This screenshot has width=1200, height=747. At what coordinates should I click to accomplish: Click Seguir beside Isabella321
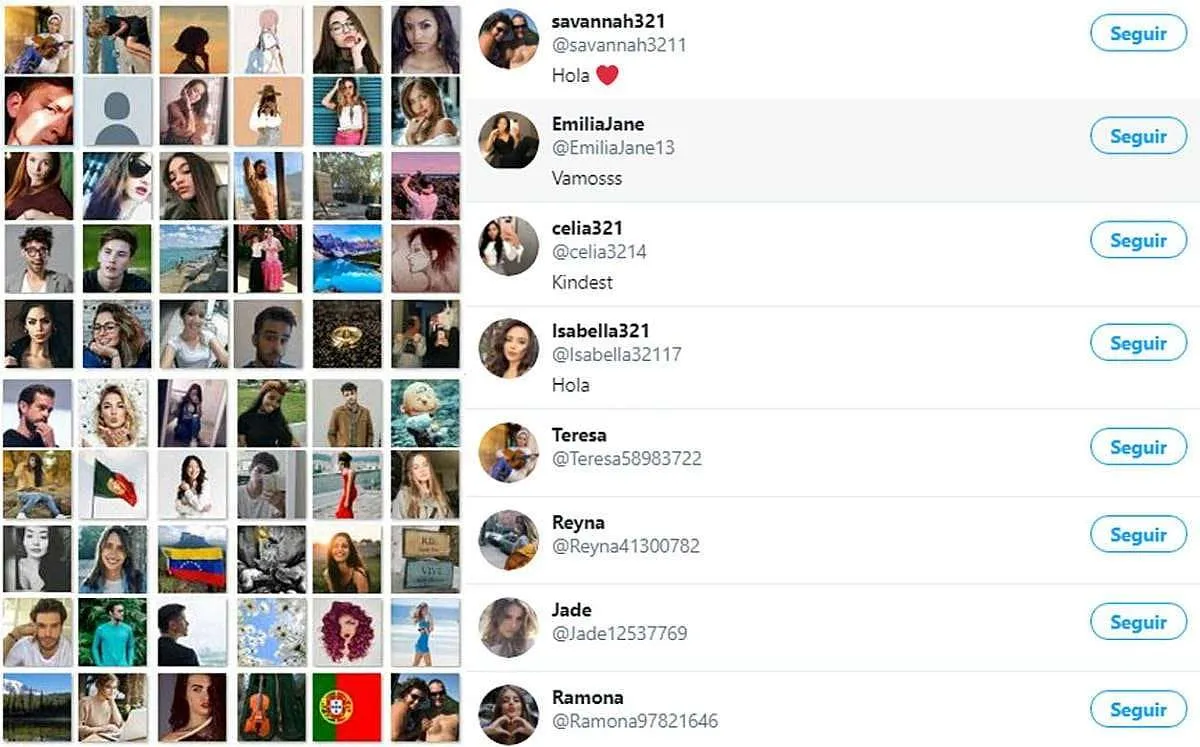click(1138, 343)
